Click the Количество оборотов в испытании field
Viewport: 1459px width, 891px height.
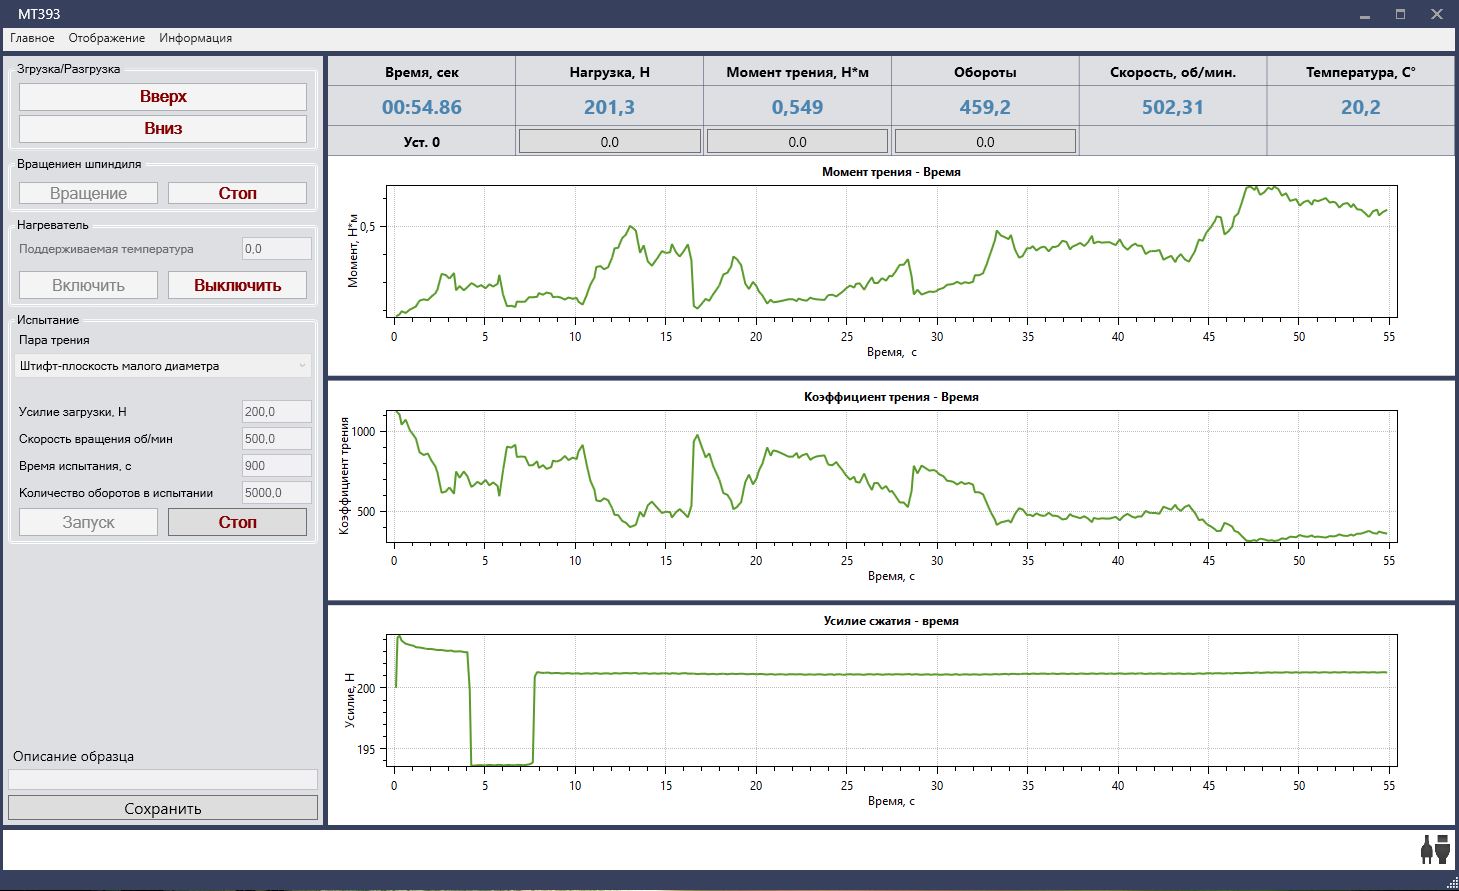click(x=277, y=492)
